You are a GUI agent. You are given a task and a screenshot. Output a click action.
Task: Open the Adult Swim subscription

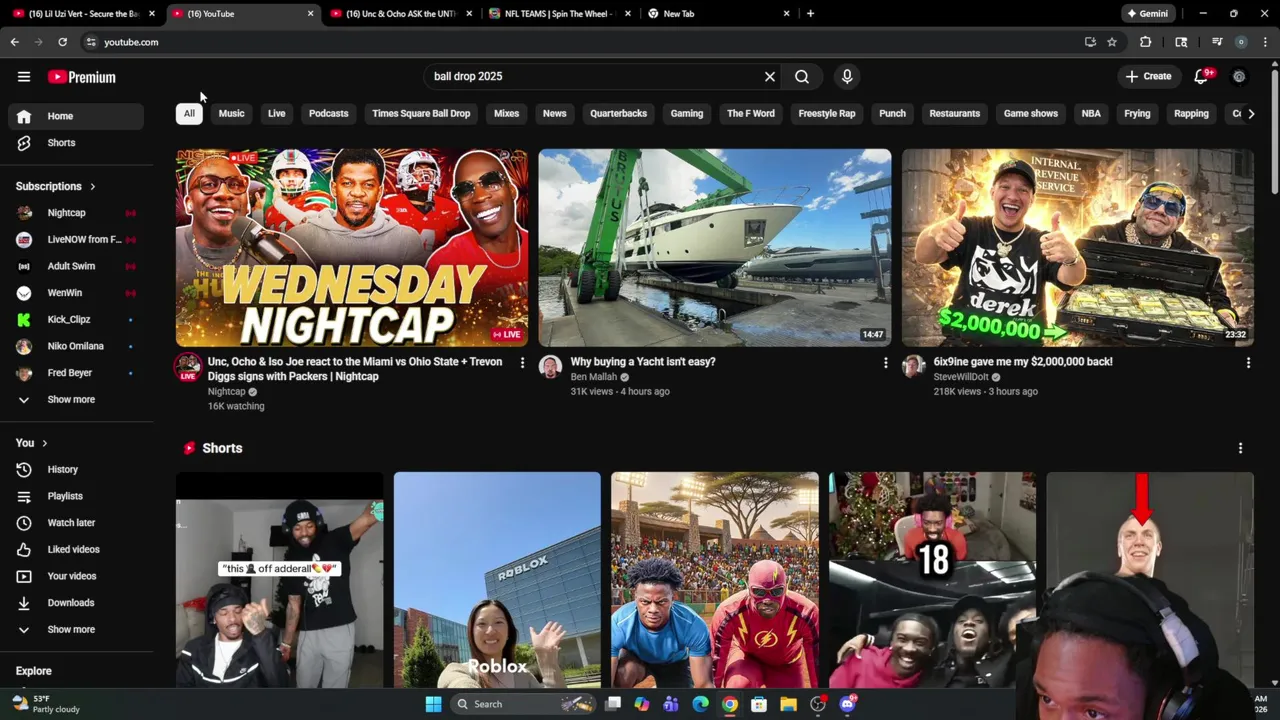pos(76,266)
